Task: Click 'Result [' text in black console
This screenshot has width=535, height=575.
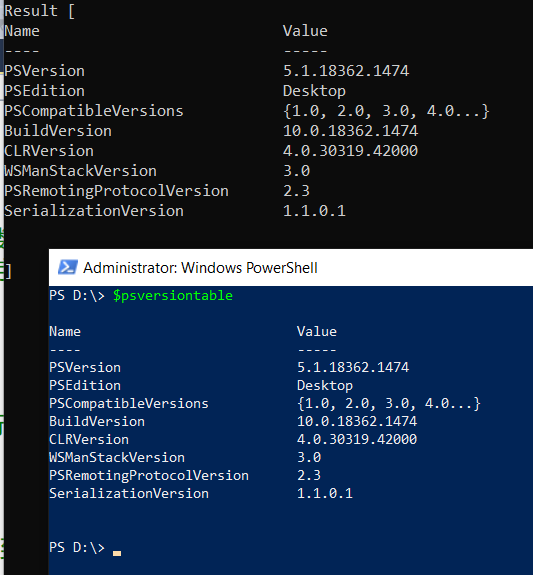Action: click(40, 11)
